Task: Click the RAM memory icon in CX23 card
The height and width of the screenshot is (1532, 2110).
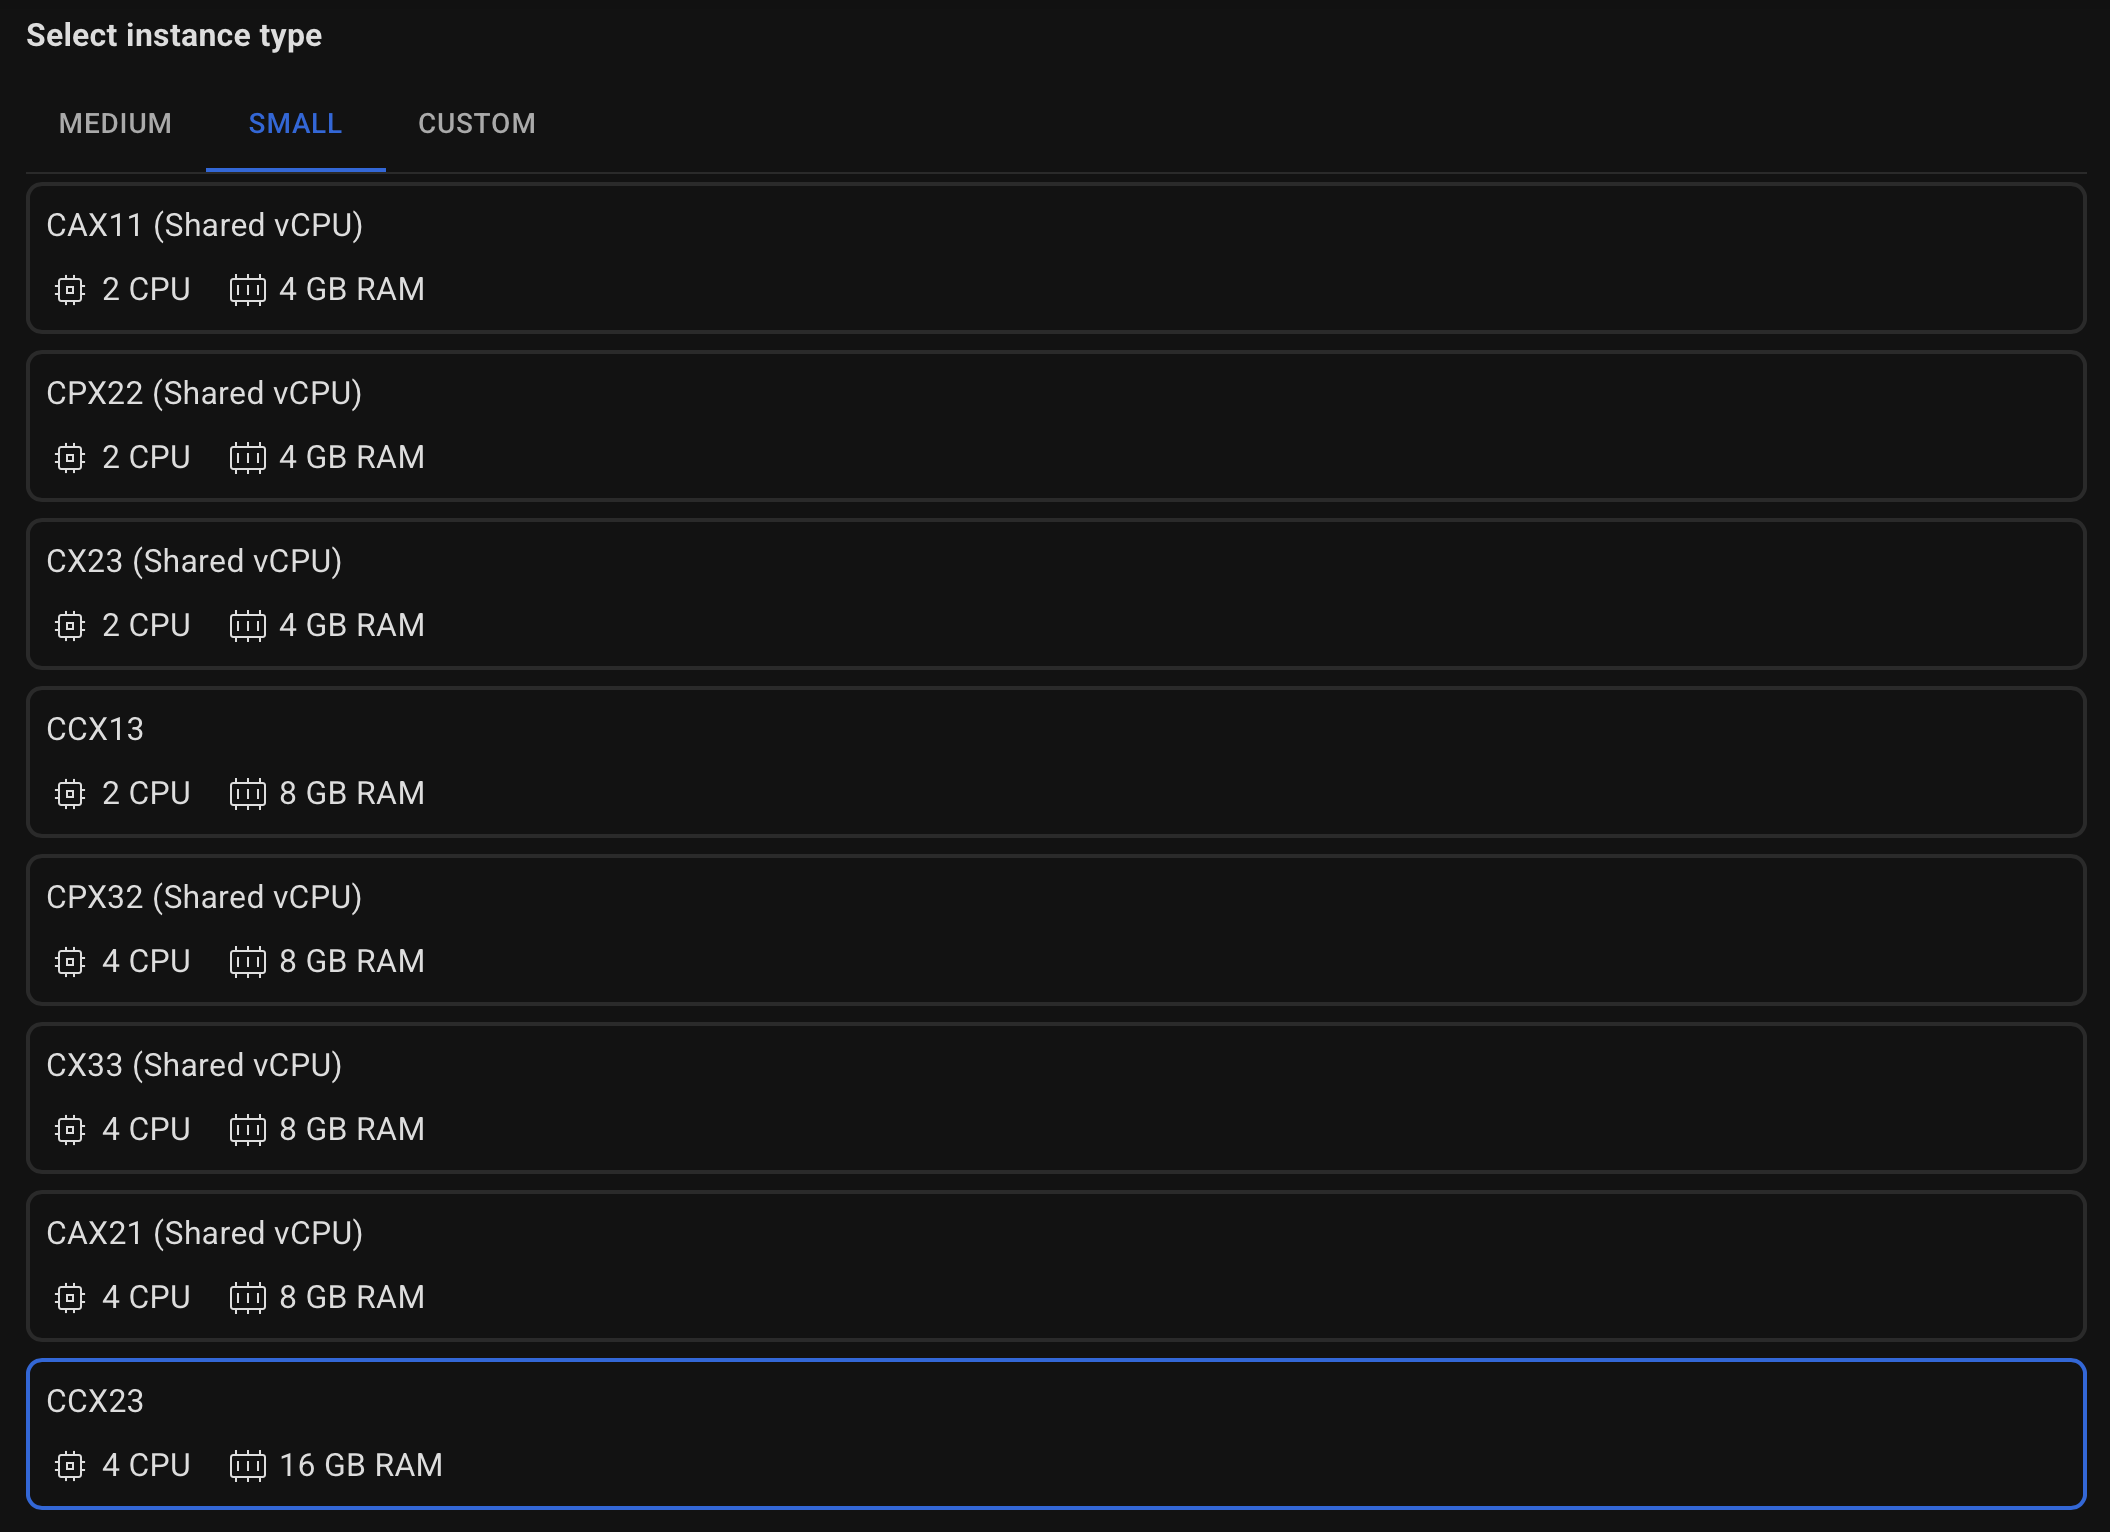Action: [248, 626]
